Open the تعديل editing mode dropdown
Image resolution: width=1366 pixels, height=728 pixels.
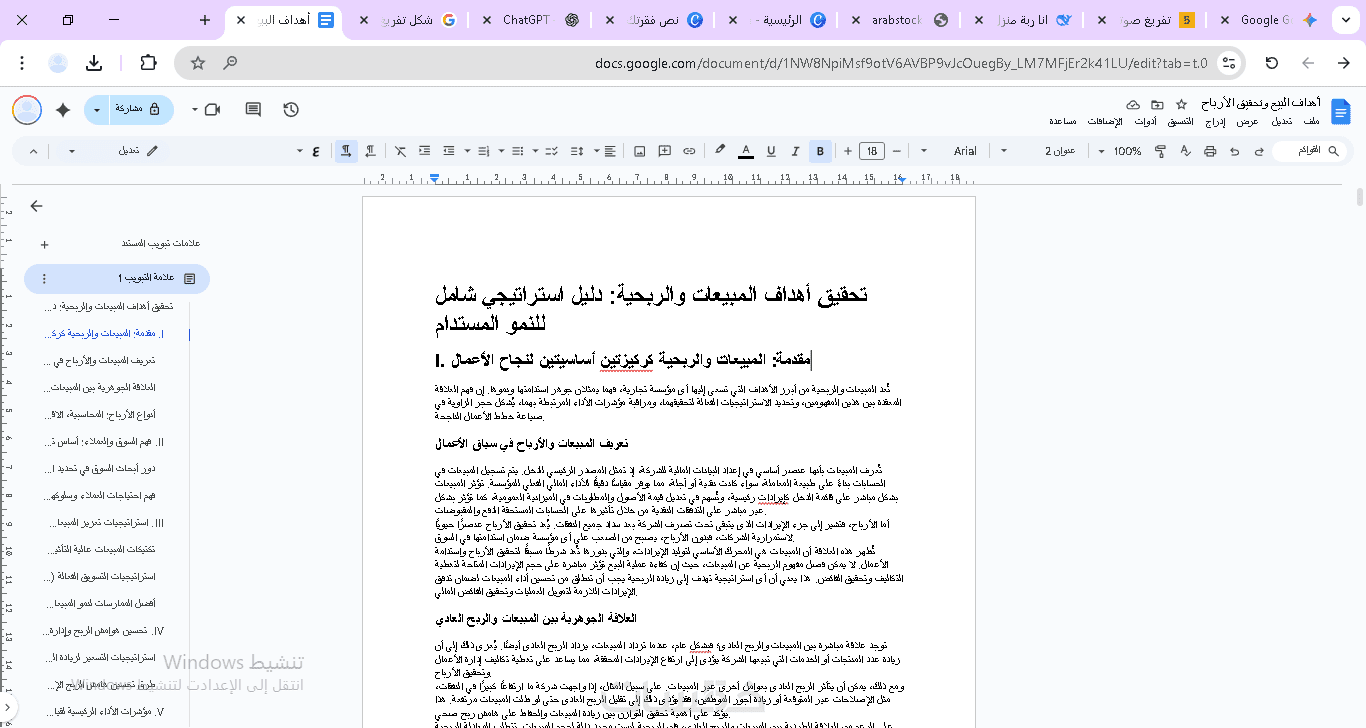[x=112, y=151]
